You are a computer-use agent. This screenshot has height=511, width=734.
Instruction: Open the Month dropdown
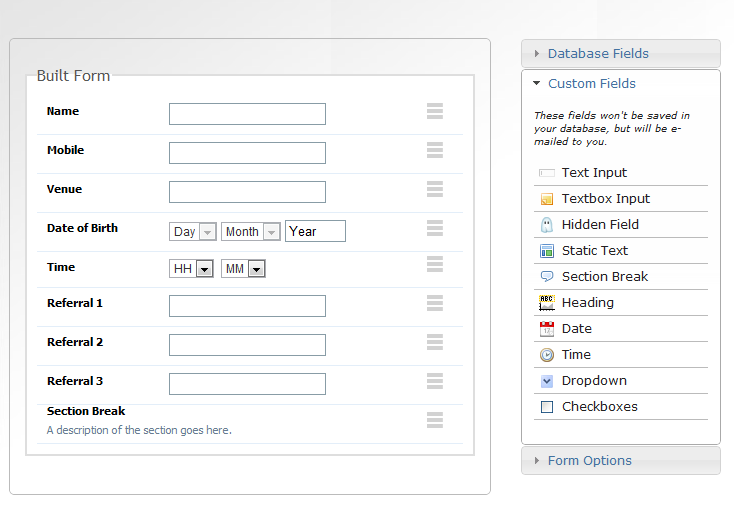tap(250, 232)
